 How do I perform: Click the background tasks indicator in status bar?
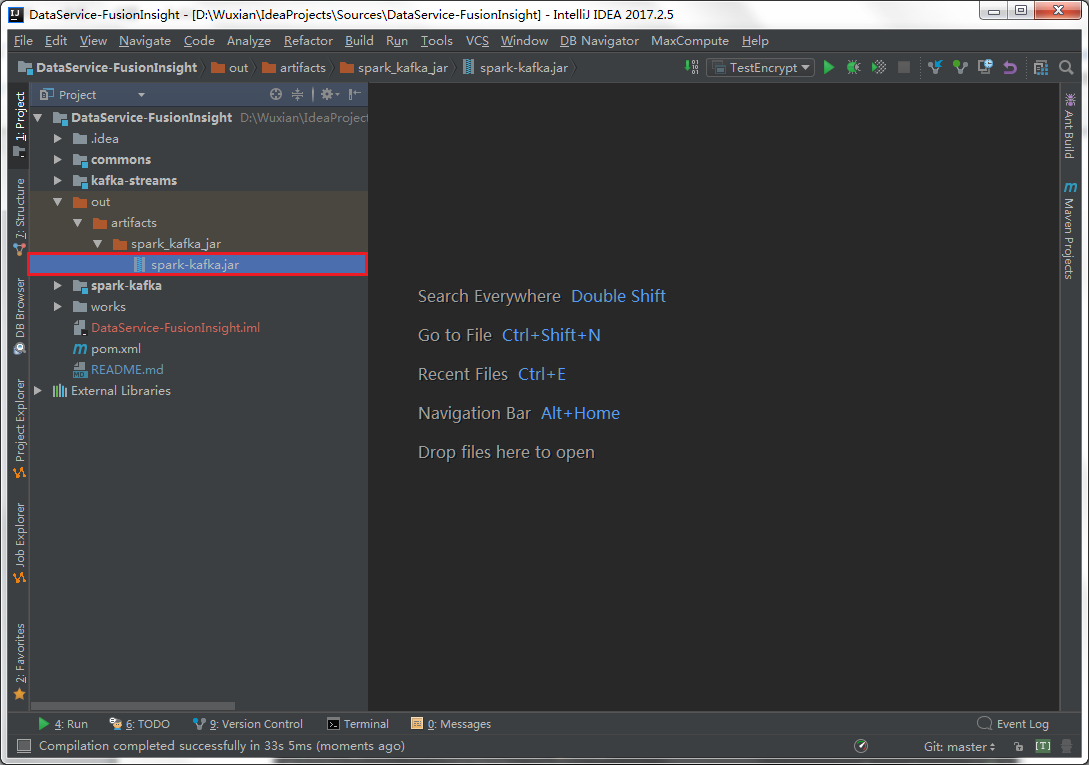861,746
